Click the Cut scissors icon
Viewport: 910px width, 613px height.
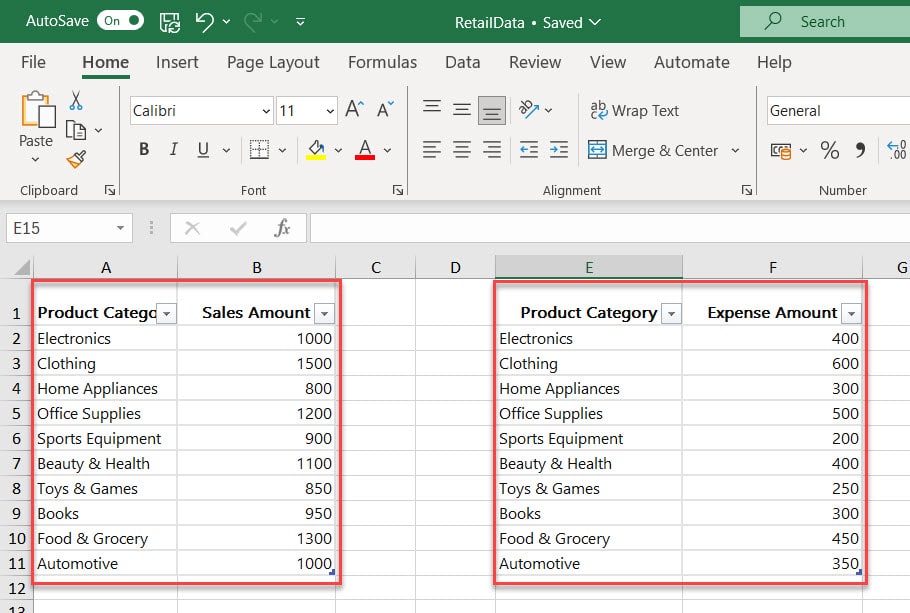click(x=76, y=100)
